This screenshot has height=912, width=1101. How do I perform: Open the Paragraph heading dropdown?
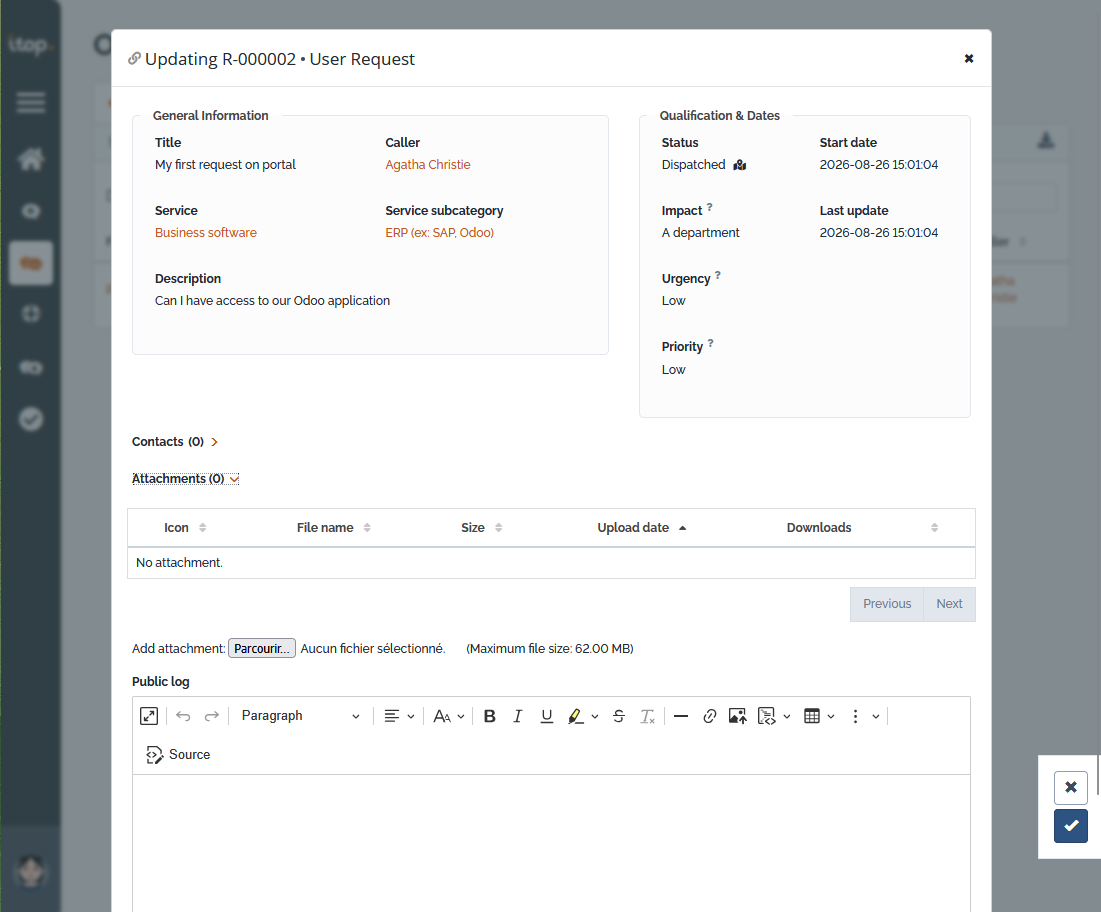(x=301, y=716)
